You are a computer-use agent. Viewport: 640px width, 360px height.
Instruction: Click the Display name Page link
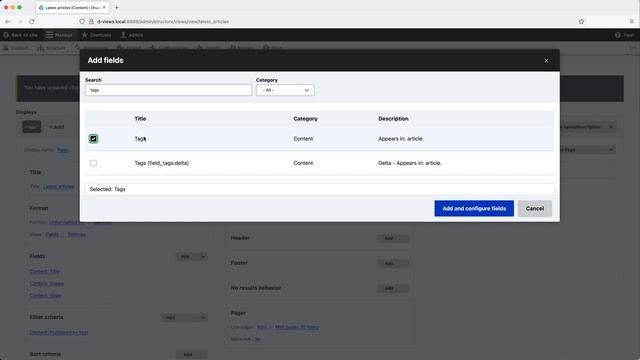pos(62,150)
